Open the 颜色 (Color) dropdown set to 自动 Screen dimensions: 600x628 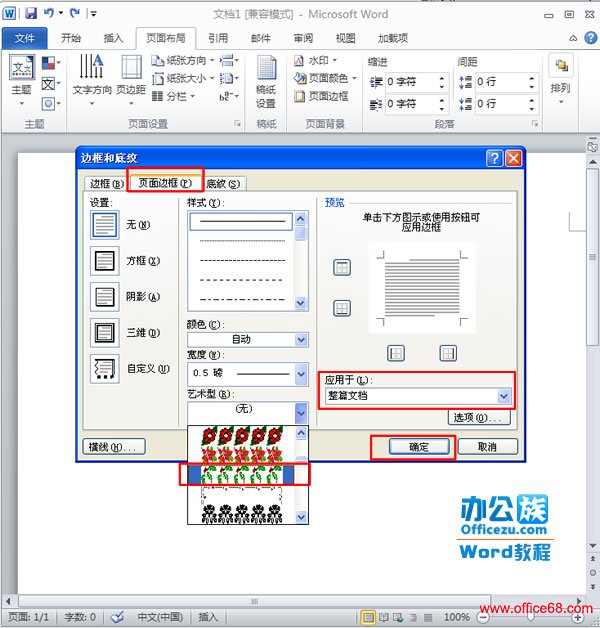[x=301, y=340]
